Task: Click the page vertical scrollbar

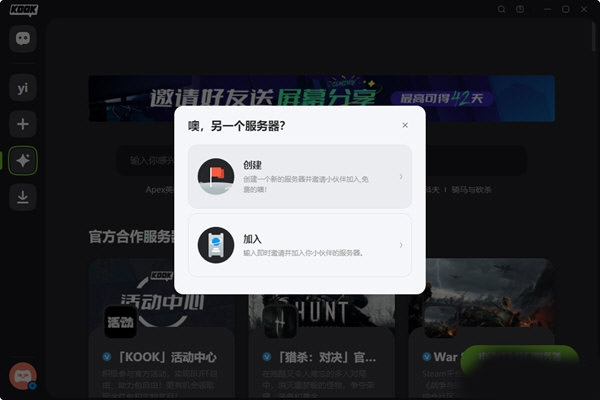Action: (593, 38)
